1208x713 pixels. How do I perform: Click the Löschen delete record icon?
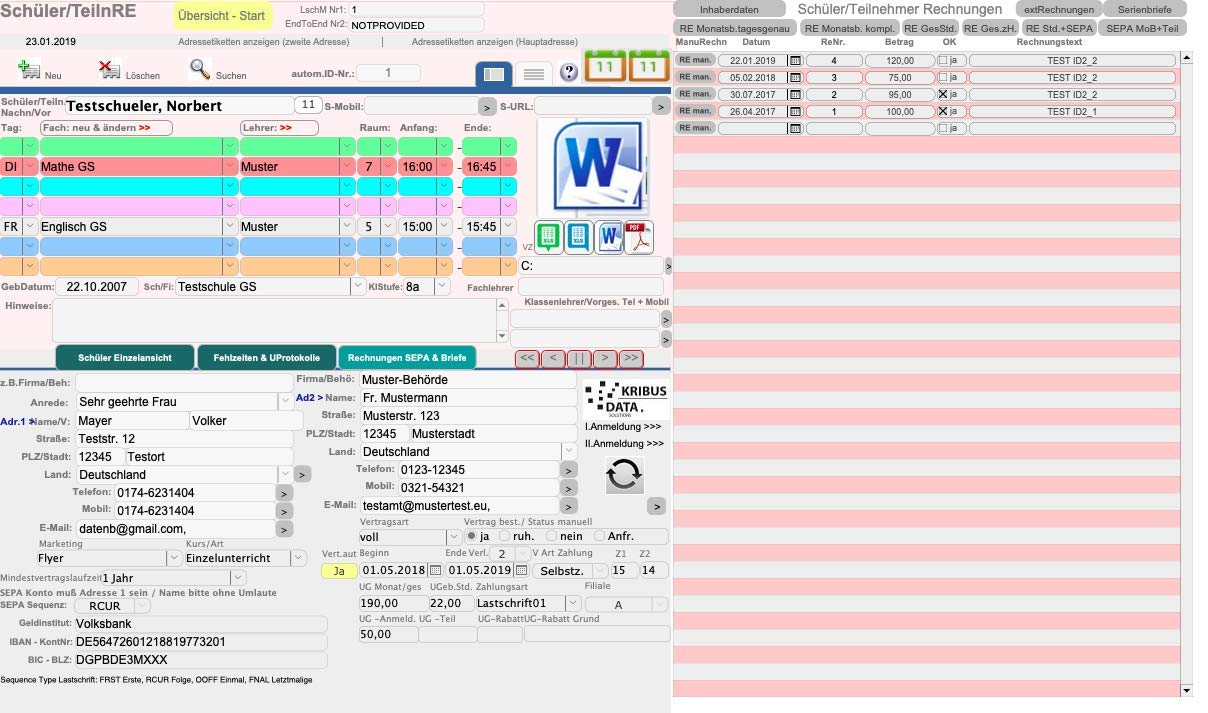[110, 69]
